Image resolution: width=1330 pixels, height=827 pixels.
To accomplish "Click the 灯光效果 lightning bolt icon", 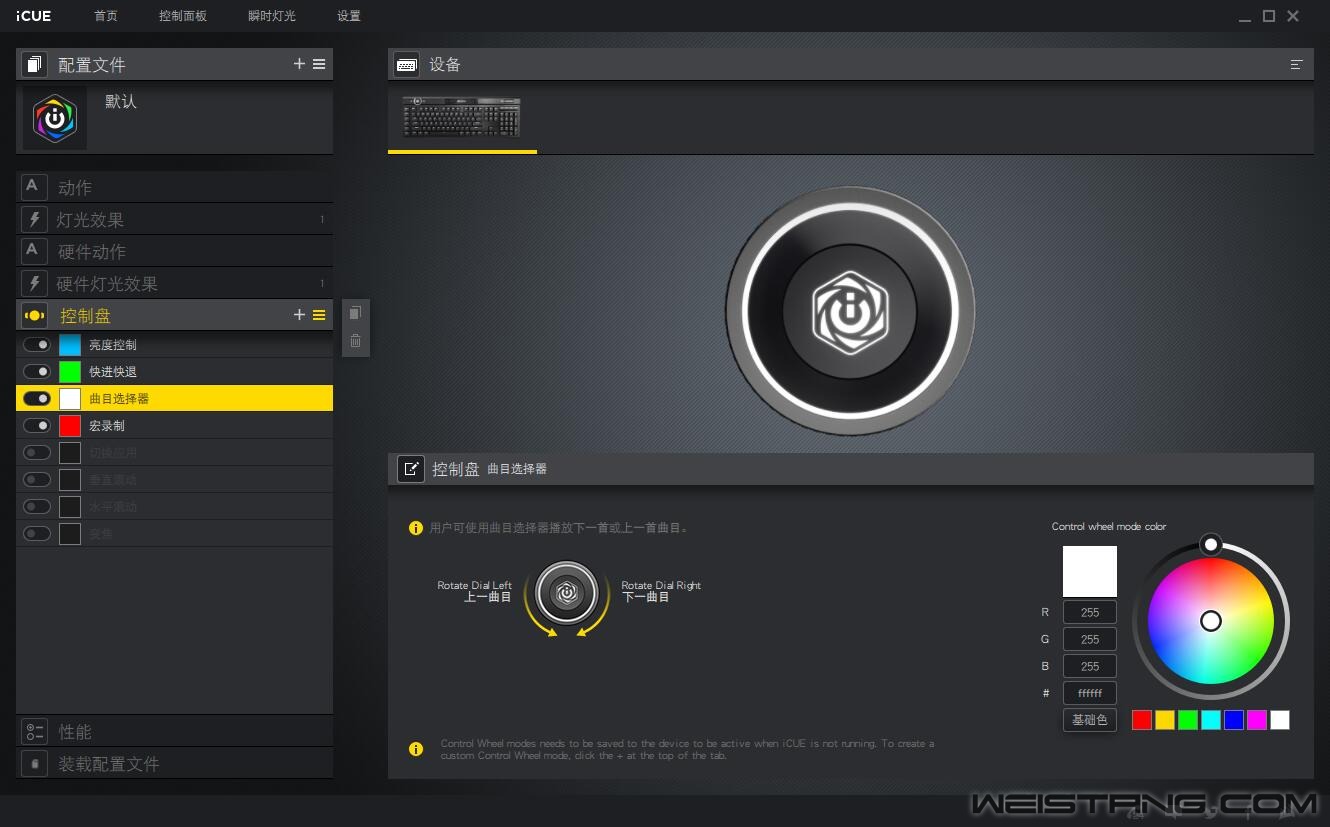I will (34, 219).
